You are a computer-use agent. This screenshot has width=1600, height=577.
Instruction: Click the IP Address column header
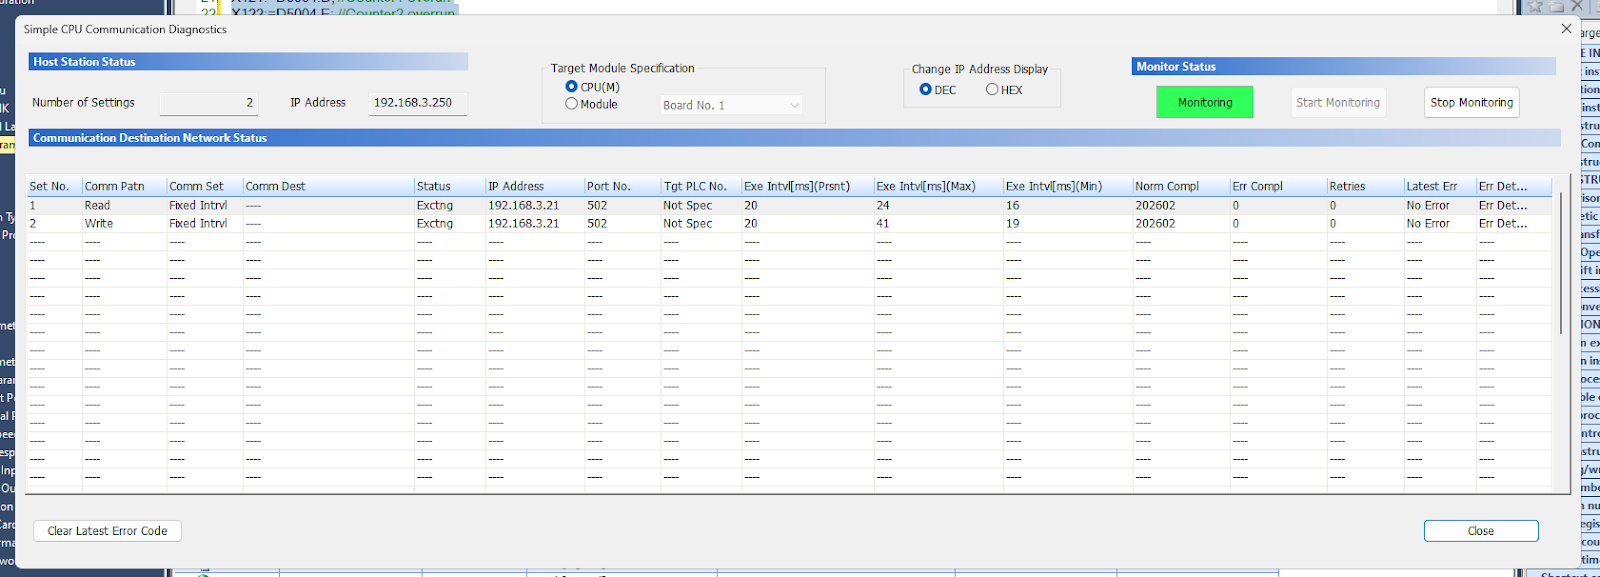(x=535, y=186)
